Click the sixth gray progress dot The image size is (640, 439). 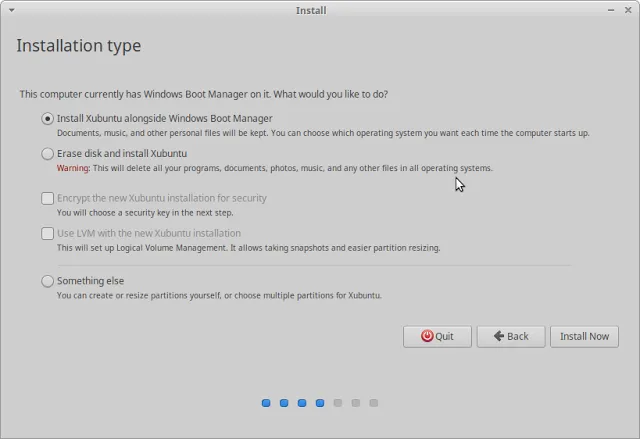tap(356, 403)
